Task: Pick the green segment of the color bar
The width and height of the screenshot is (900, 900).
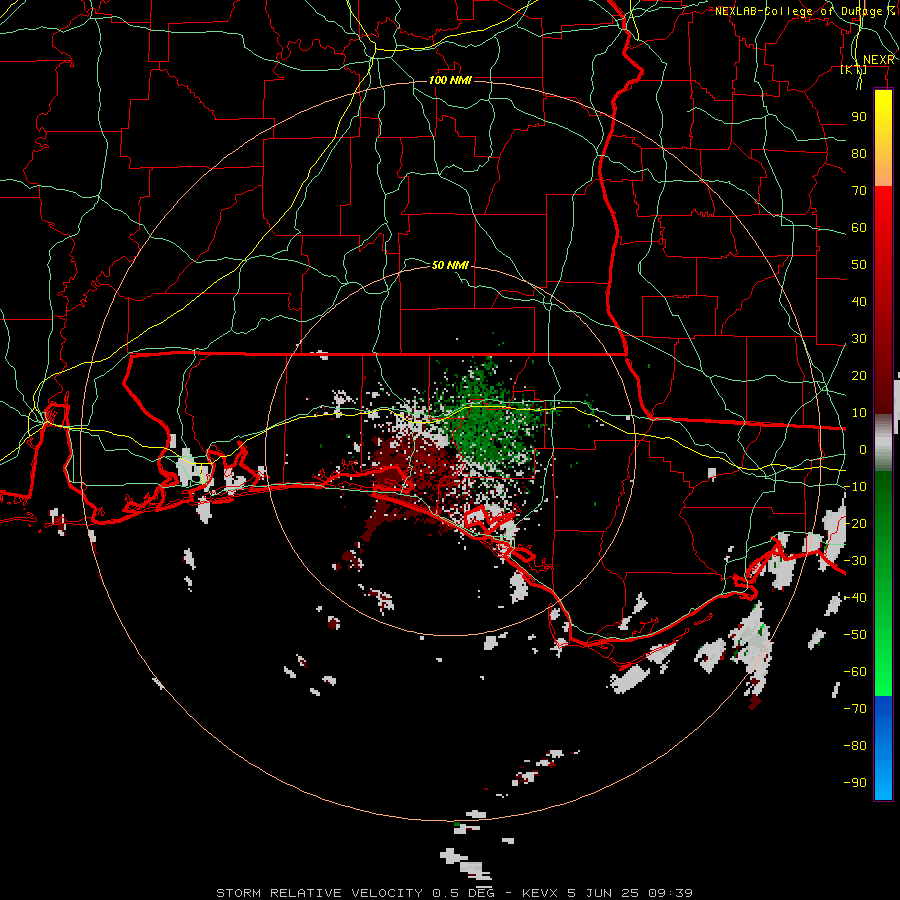Action: [883, 584]
